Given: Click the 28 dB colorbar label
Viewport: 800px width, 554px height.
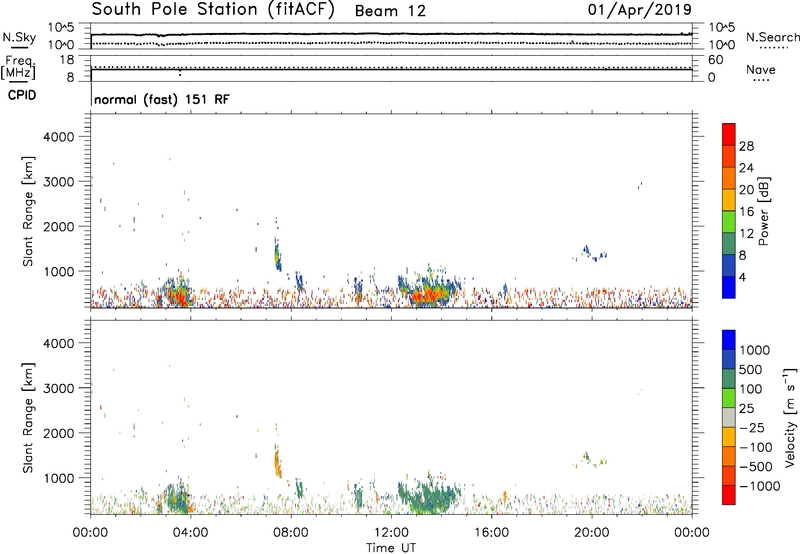Looking at the screenshot, I should point(746,146).
